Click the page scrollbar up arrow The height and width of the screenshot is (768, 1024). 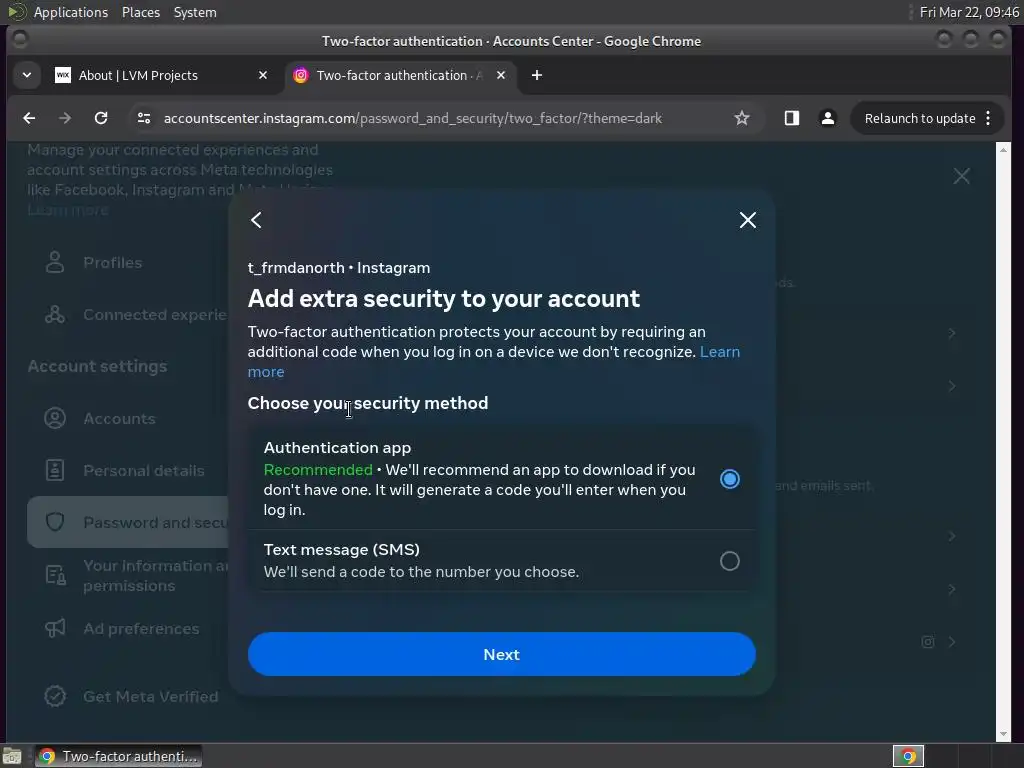pyautogui.click(x=1004, y=150)
